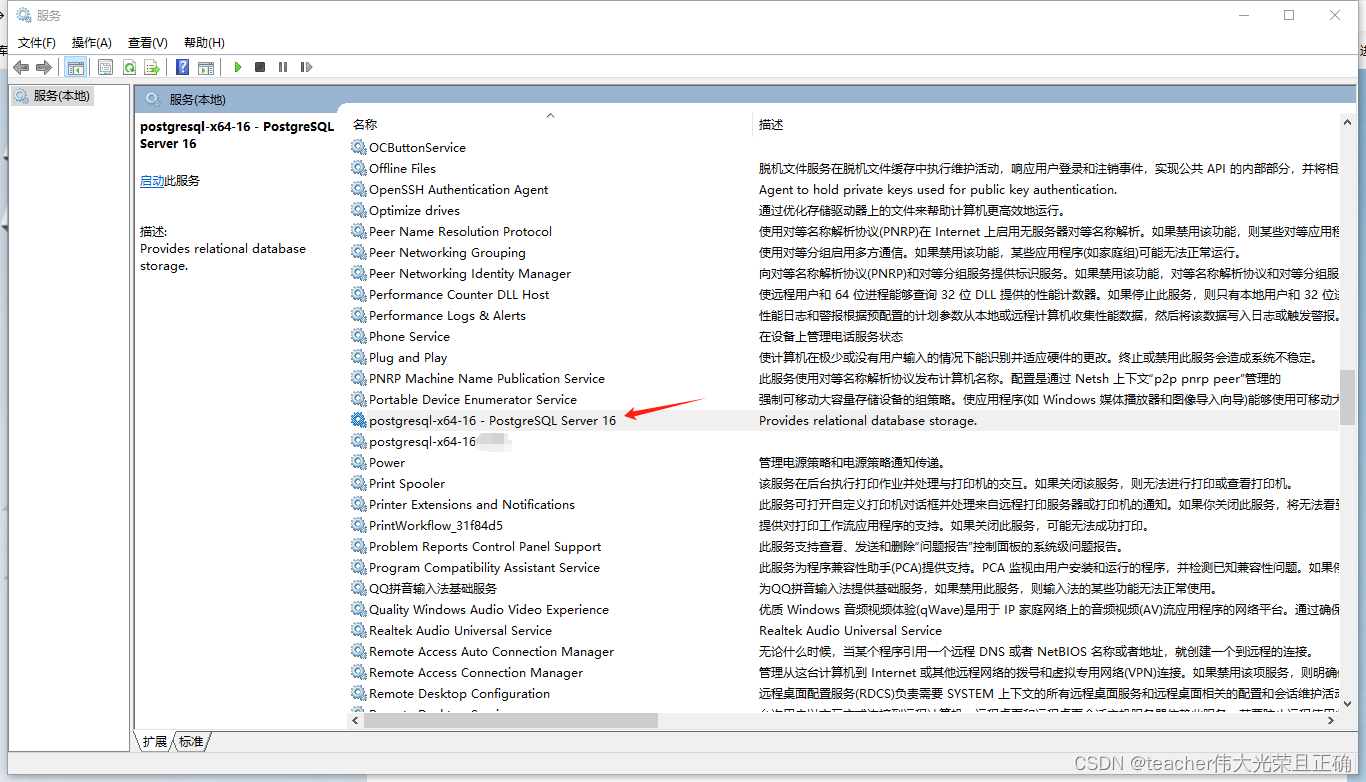
Task: Select Quality Windows Audio Video Experience
Action: pyautogui.click(x=489, y=609)
